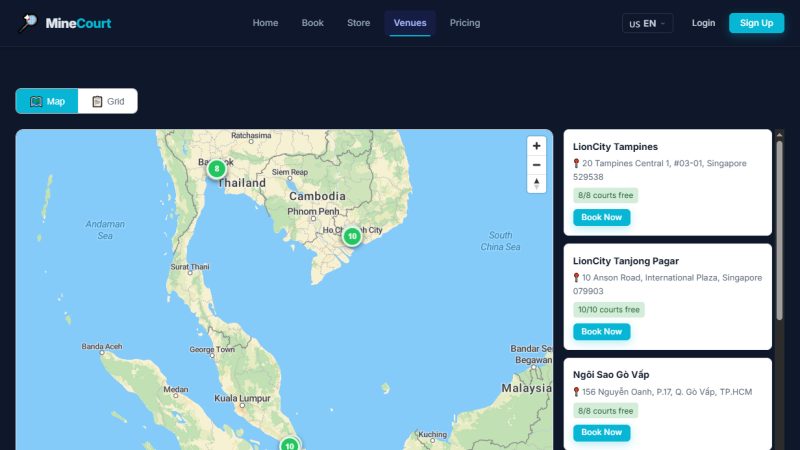Screen dimensions: 800x450
Task: Click the Singapore cluster marker 10
Action: tap(289, 445)
